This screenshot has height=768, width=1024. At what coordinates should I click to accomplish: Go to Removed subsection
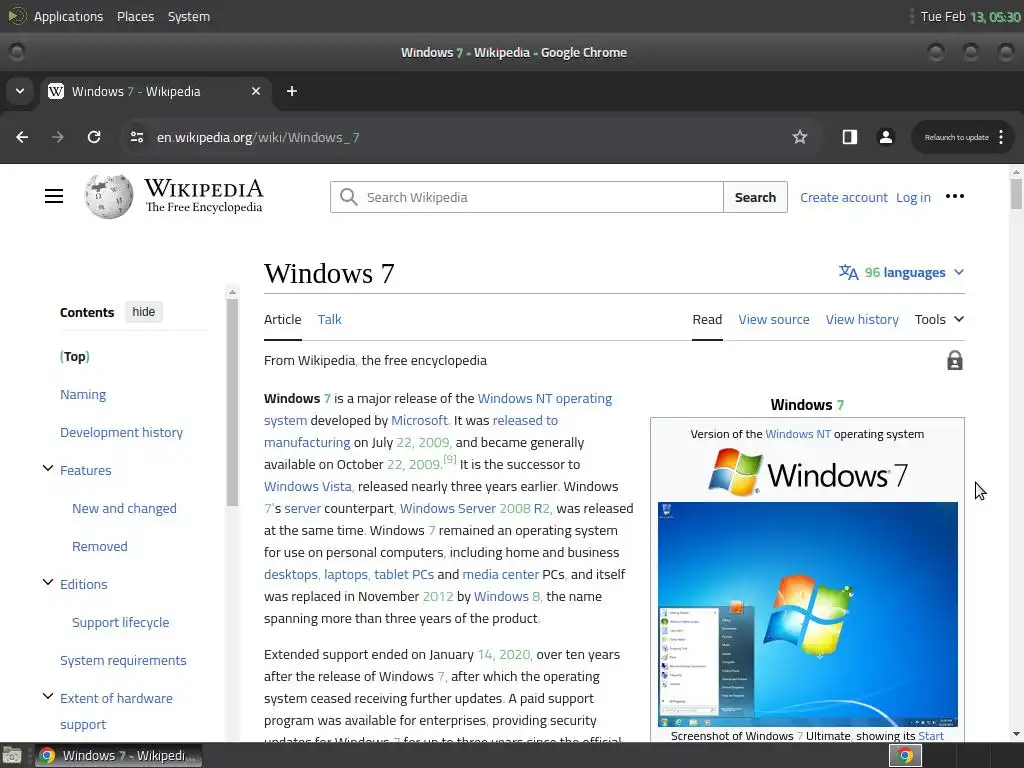(99, 546)
